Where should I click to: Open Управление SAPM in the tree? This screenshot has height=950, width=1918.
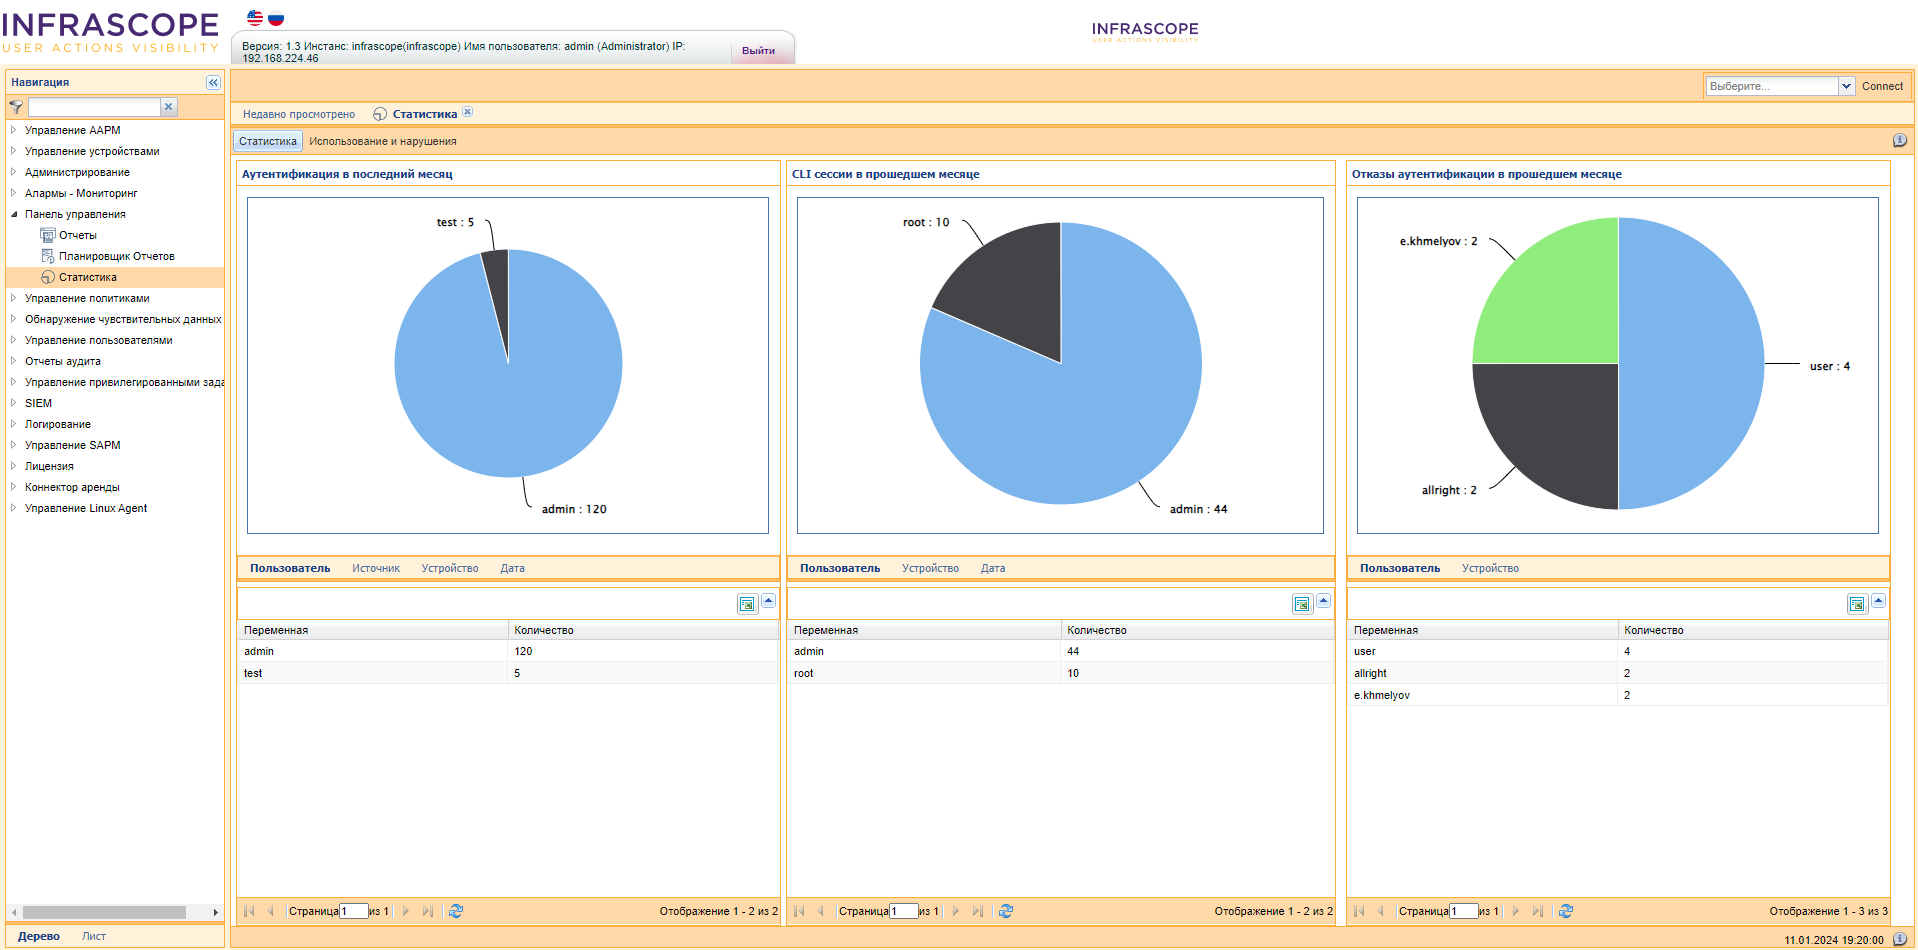pyautogui.click(x=73, y=445)
